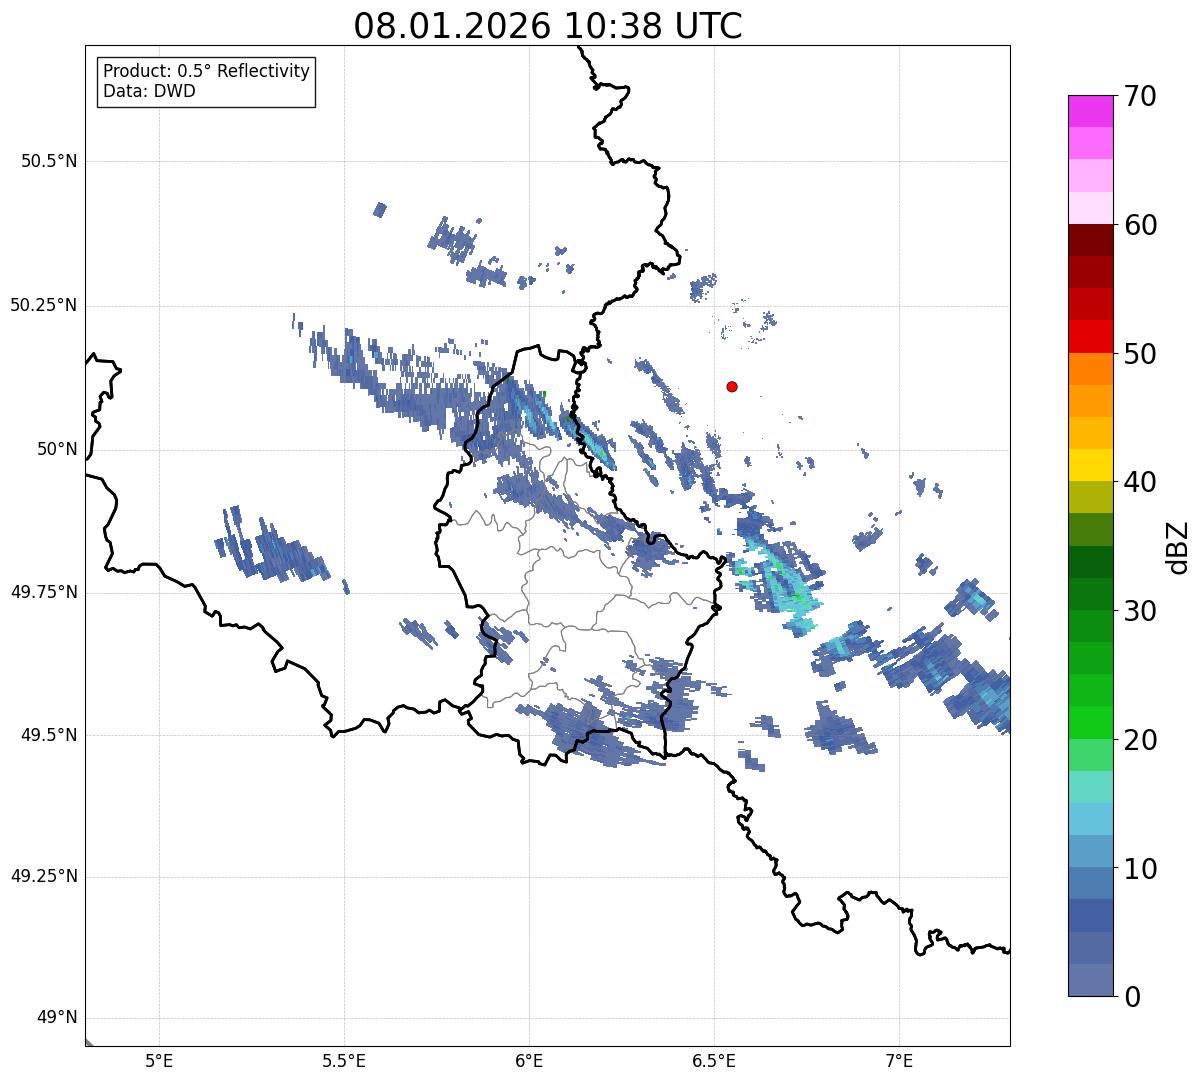Image resolution: width=1202 pixels, height=1081 pixels.
Task: Click the colorbar tick label '0'
Action: pos(1131,997)
